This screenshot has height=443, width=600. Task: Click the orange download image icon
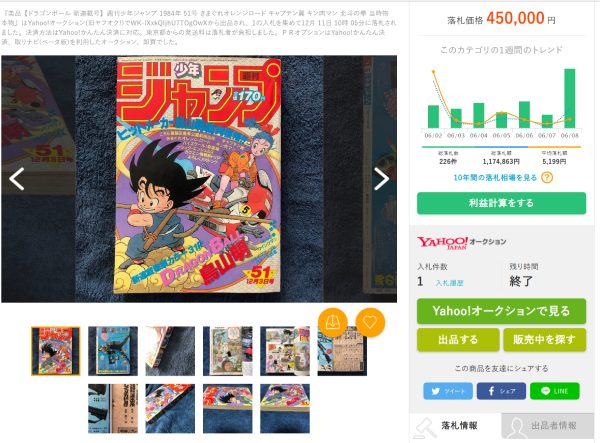333,322
